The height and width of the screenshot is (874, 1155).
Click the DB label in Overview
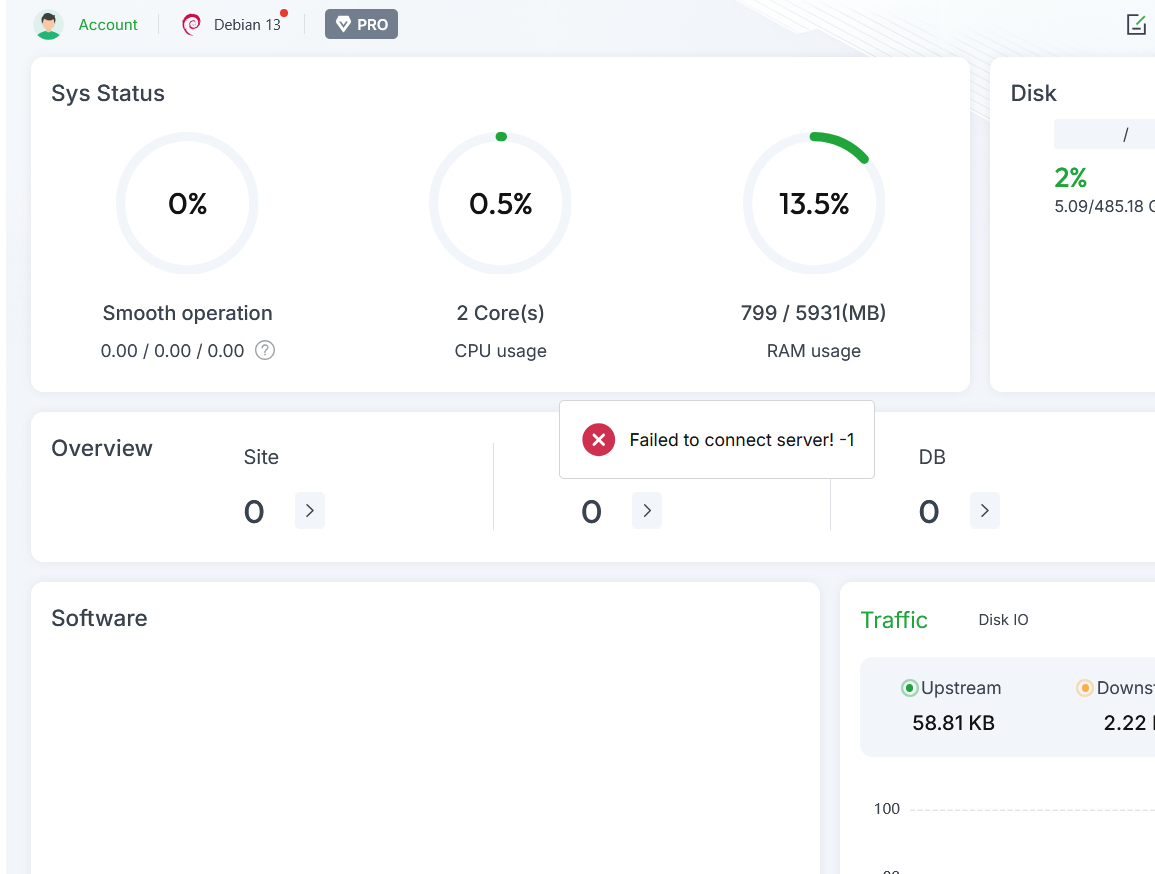click(932, 457)
